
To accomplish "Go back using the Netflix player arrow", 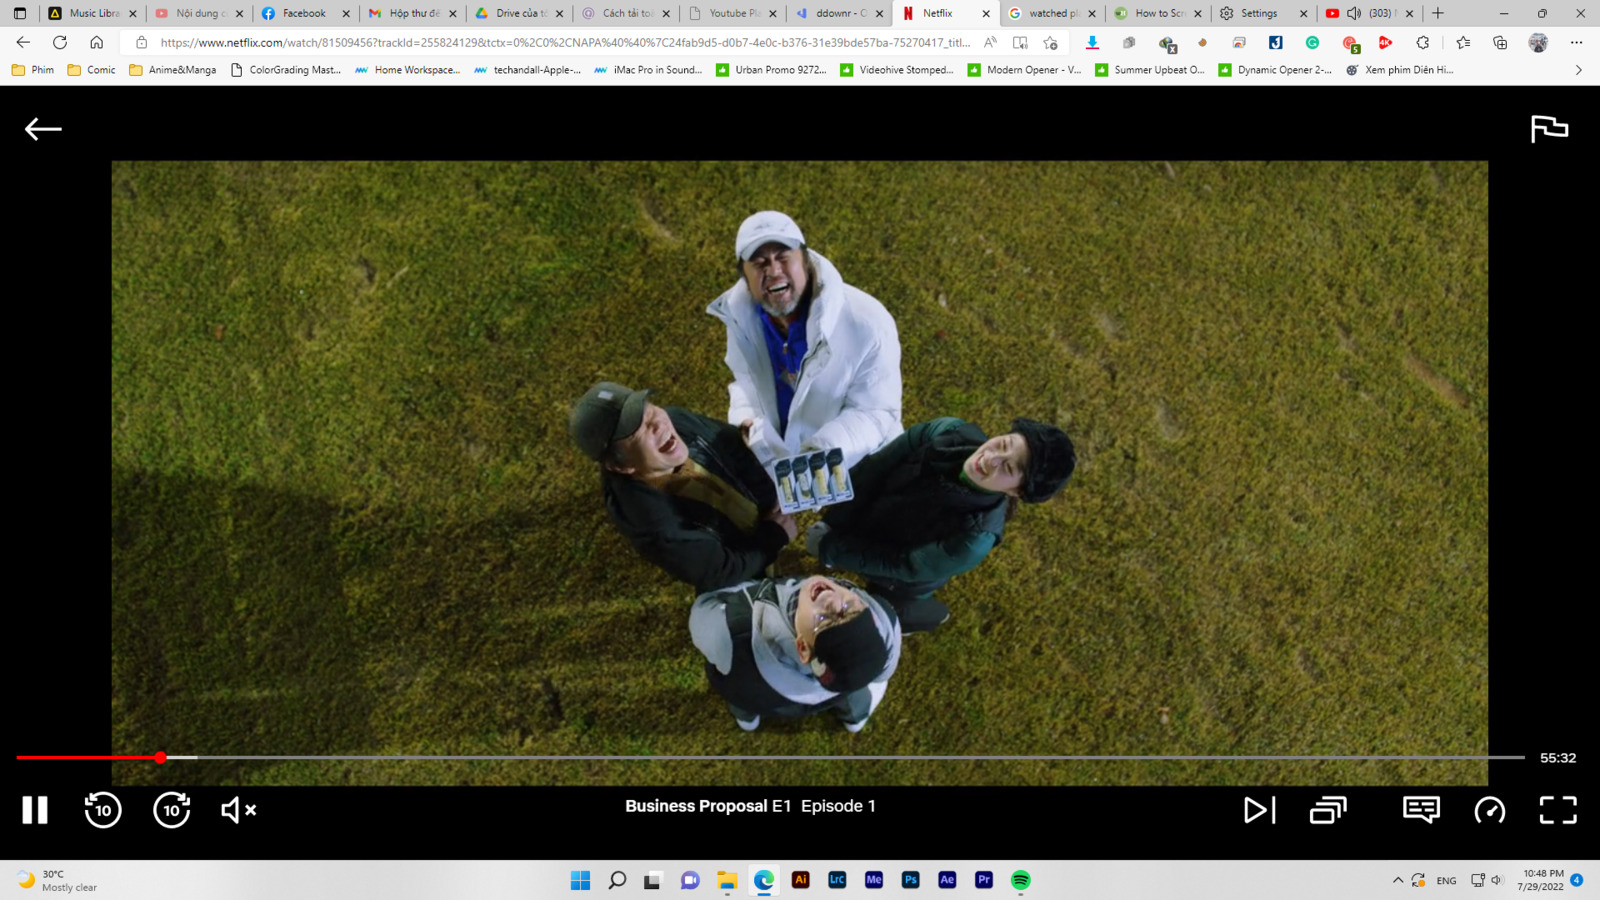I will [43, 129].
